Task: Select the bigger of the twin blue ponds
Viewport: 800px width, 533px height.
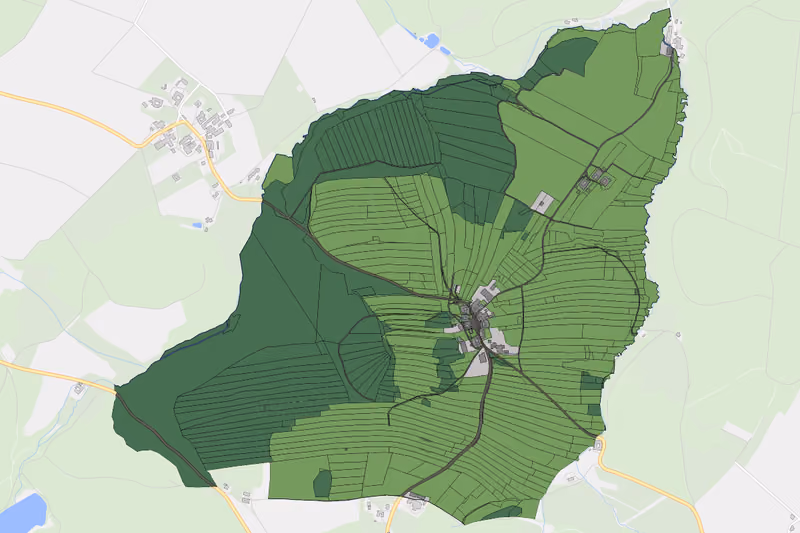Action: (432, 40)
